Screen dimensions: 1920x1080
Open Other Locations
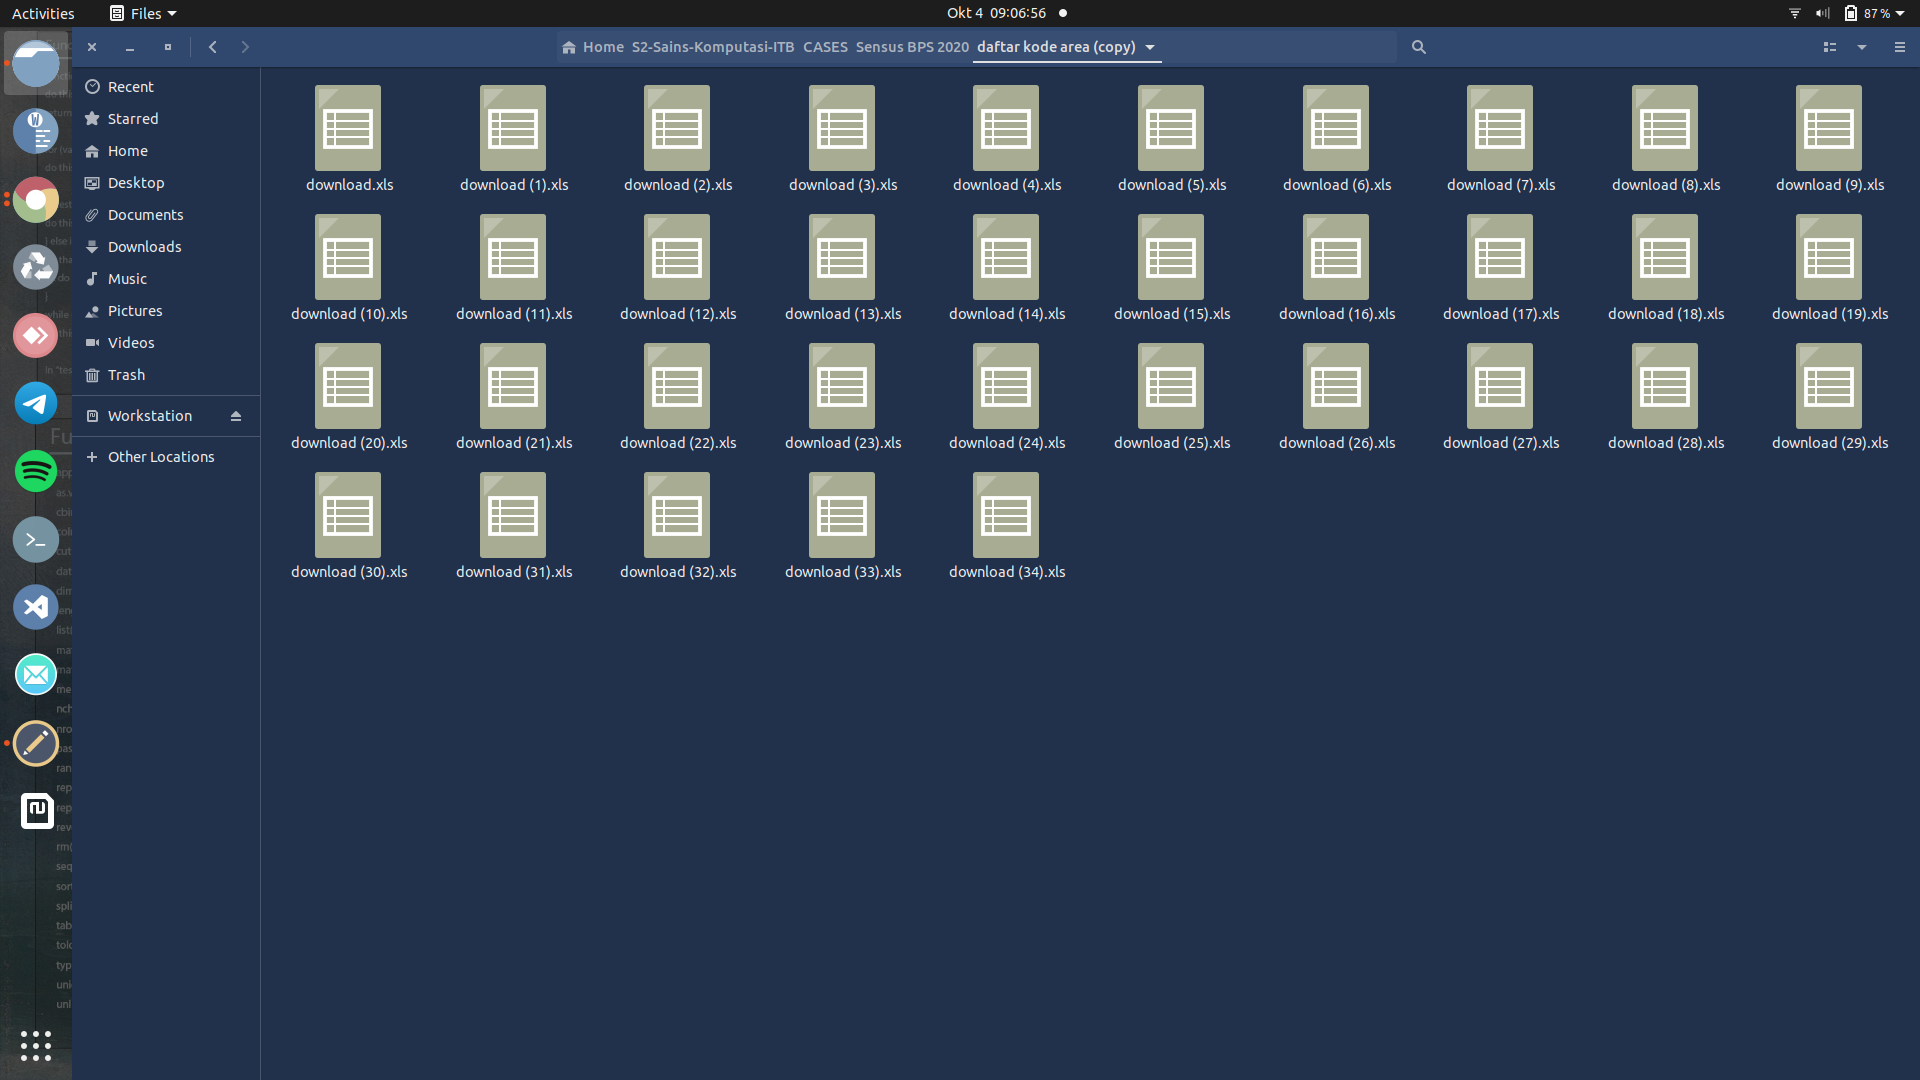point(160,457)
